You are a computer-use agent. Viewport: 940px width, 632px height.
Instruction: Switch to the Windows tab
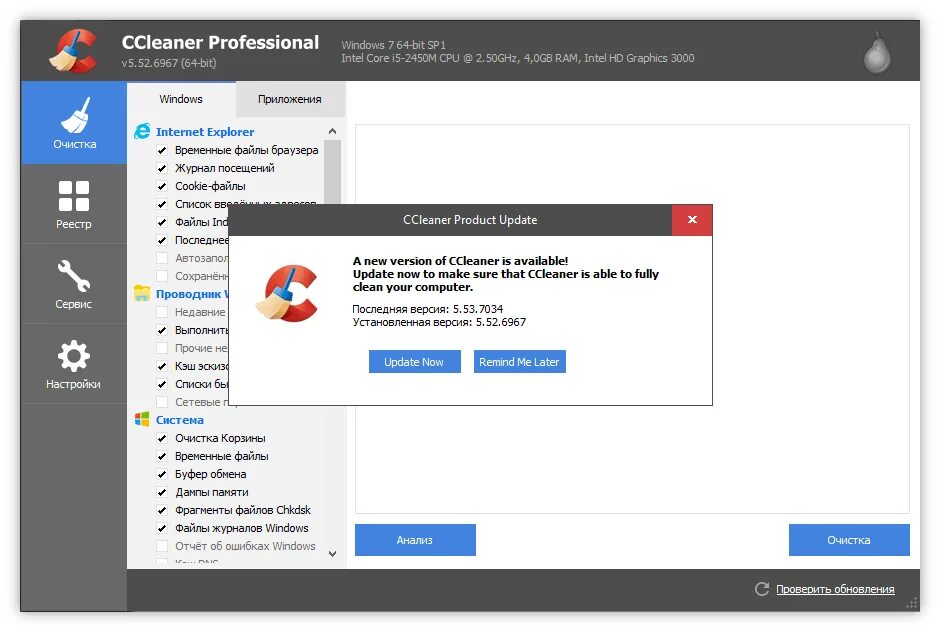tap(181, 99)
